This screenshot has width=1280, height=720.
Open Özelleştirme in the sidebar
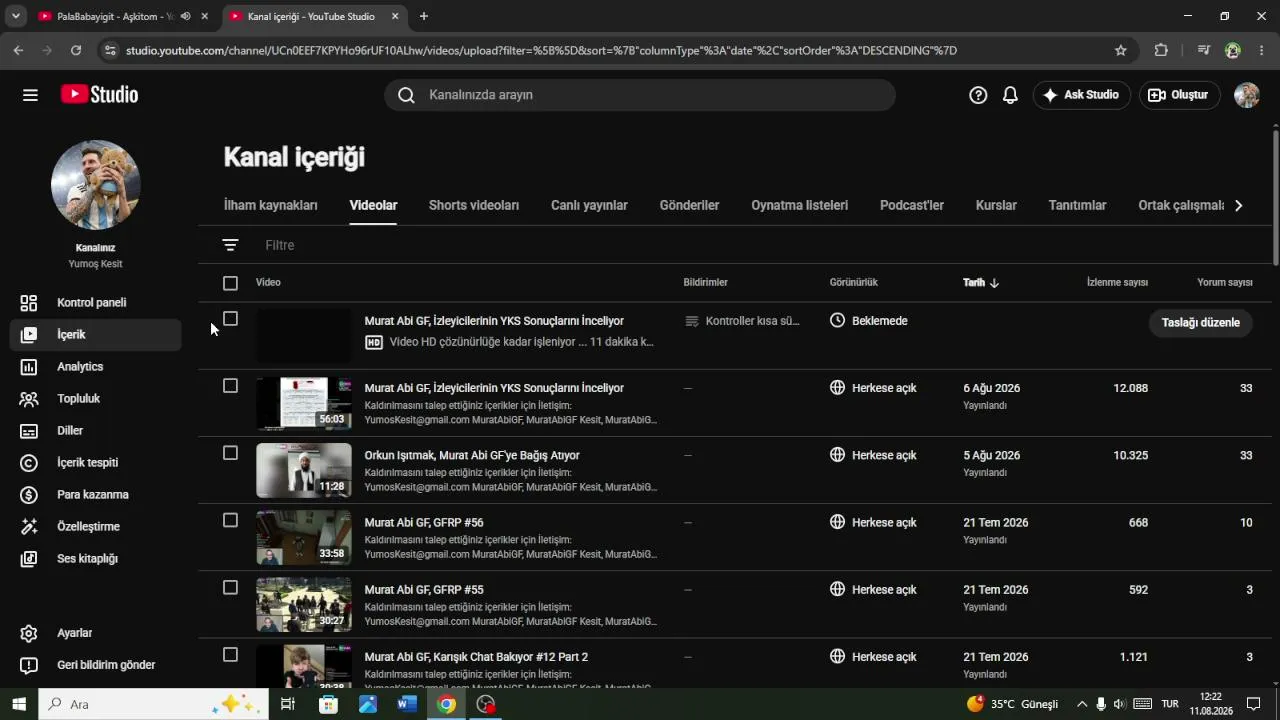(x=96, y=527)
